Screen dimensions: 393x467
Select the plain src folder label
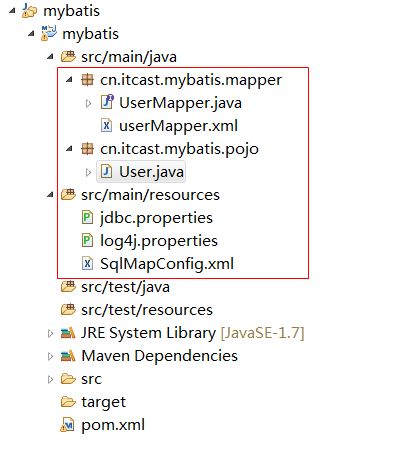coord(91,380)
